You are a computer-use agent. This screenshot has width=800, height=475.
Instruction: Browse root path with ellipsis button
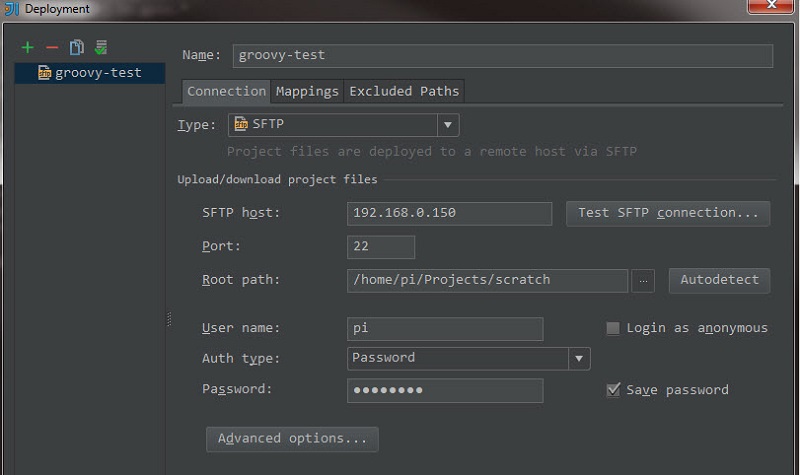pyautogui.click(x=643, y=281)
